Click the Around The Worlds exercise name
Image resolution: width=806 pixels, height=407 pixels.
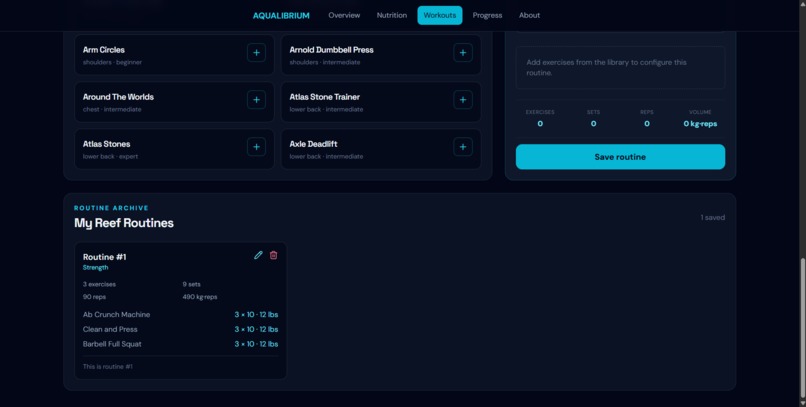118,97
